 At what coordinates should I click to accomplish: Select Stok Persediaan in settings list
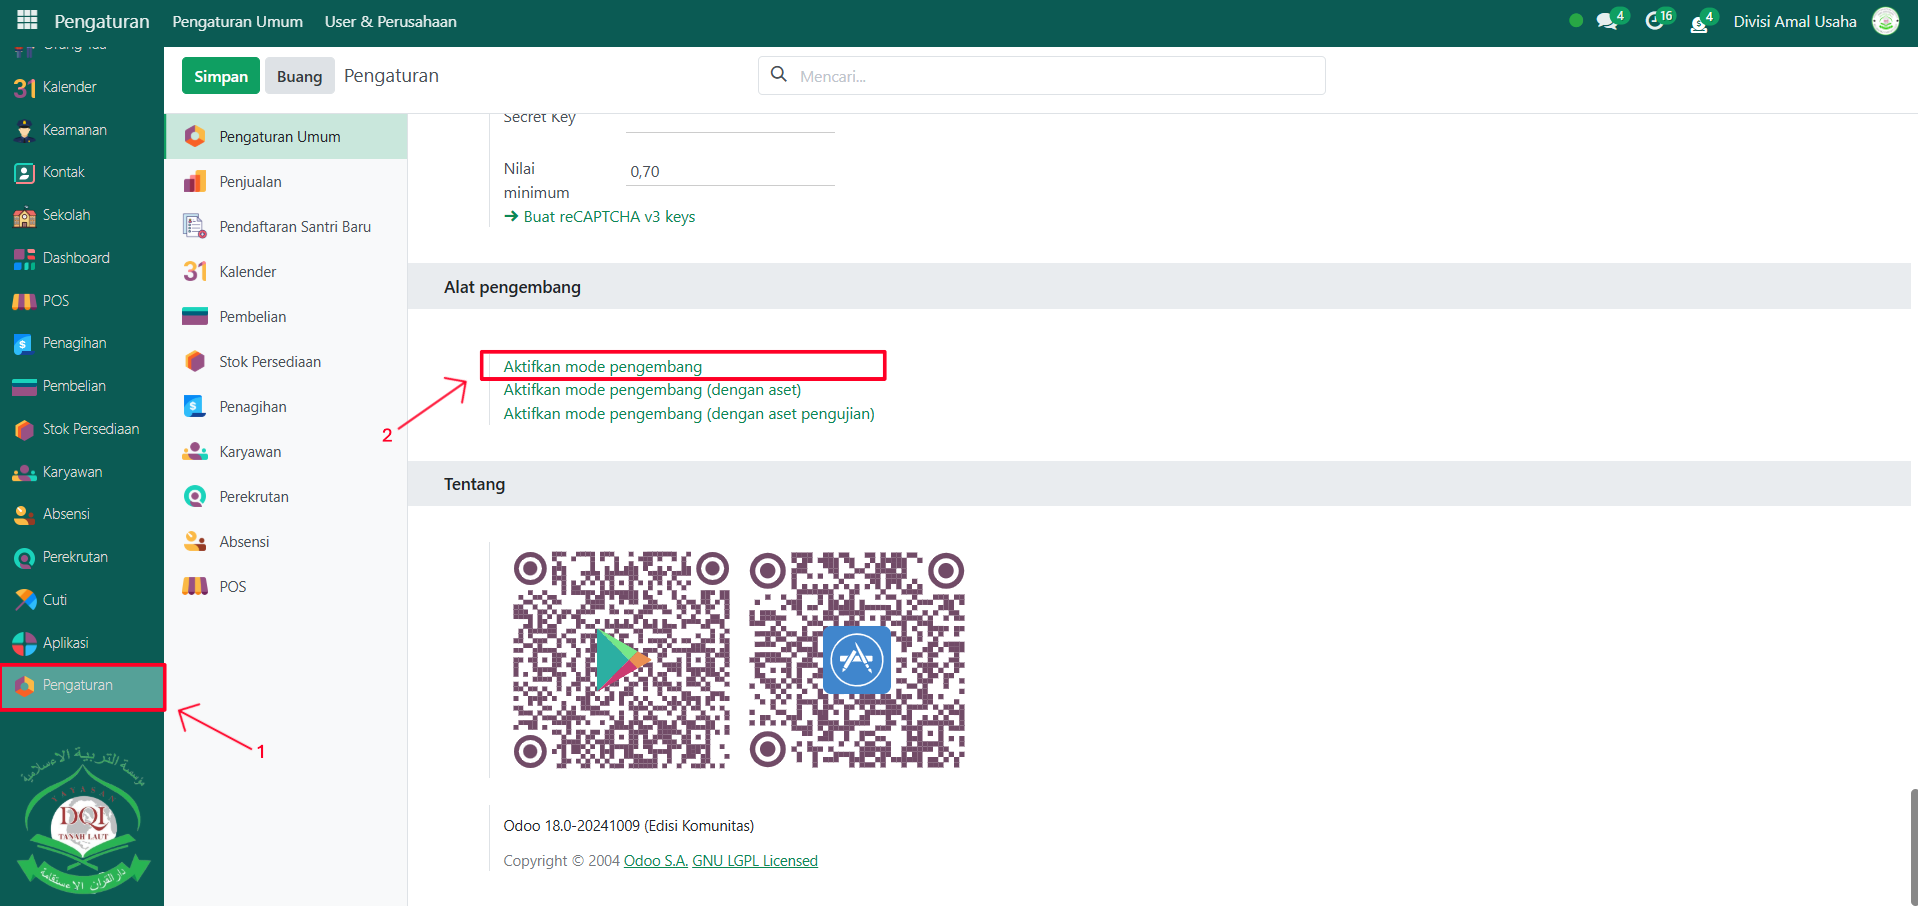pos(270,362)
